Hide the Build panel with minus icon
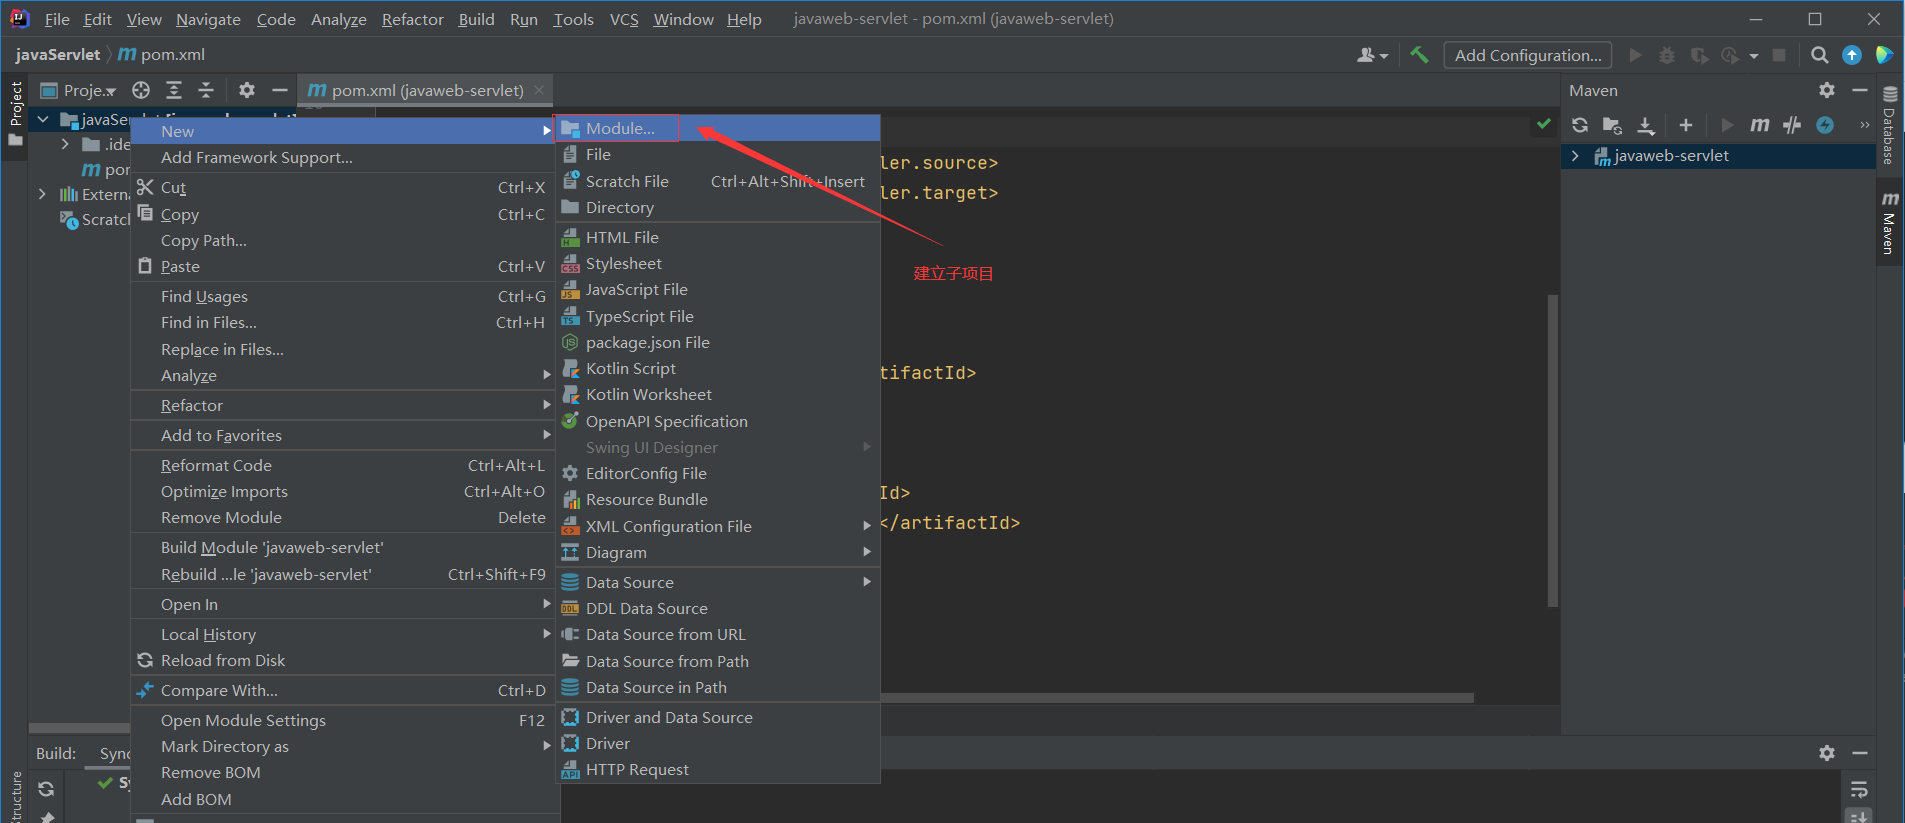 click(x=1860, y=753)
